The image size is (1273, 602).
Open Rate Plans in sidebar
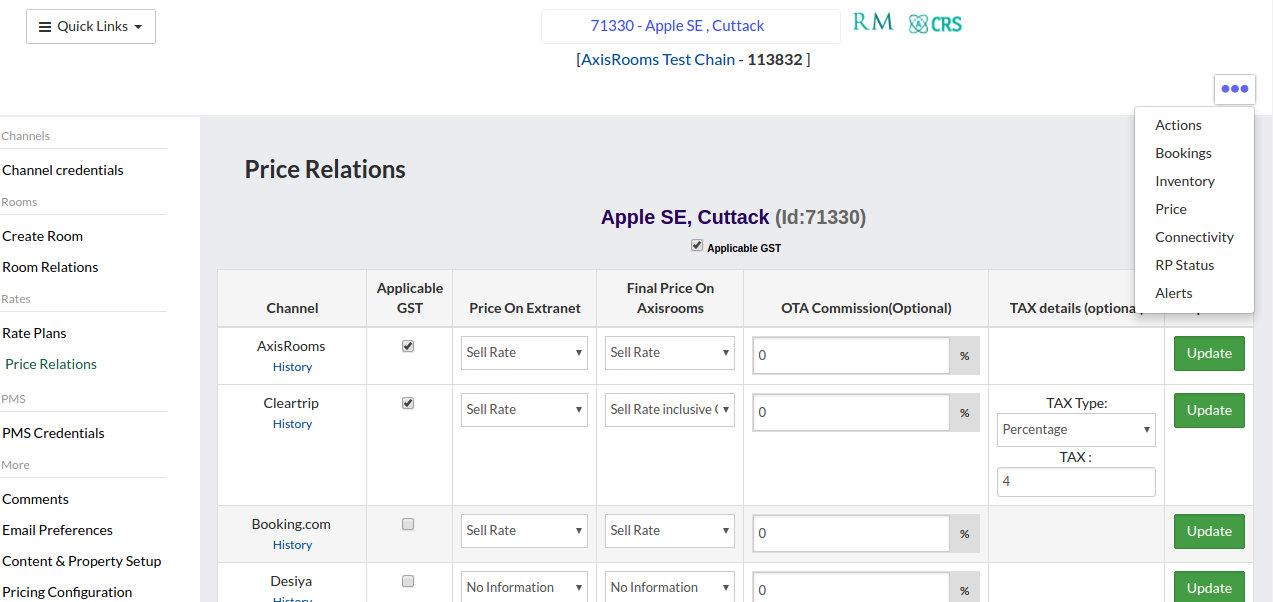click(x=34, y=333)
